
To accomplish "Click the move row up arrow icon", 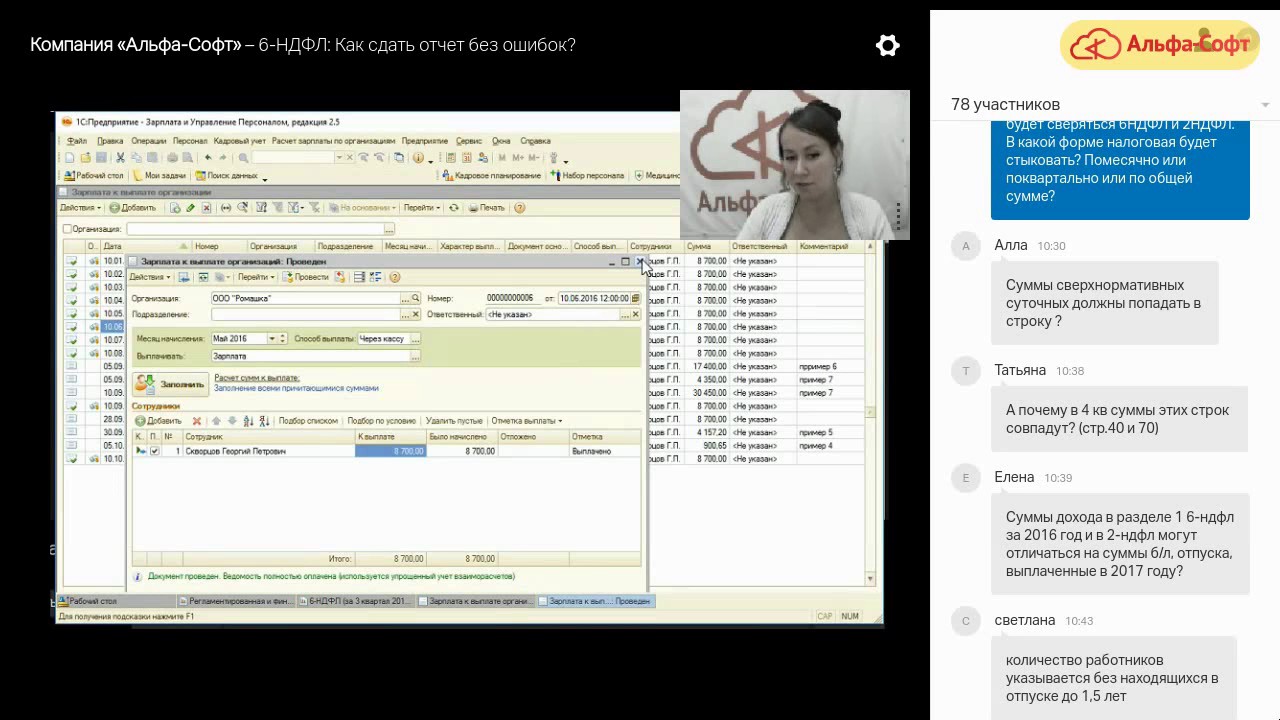I will pyautogui.click(x=216, y=421).
